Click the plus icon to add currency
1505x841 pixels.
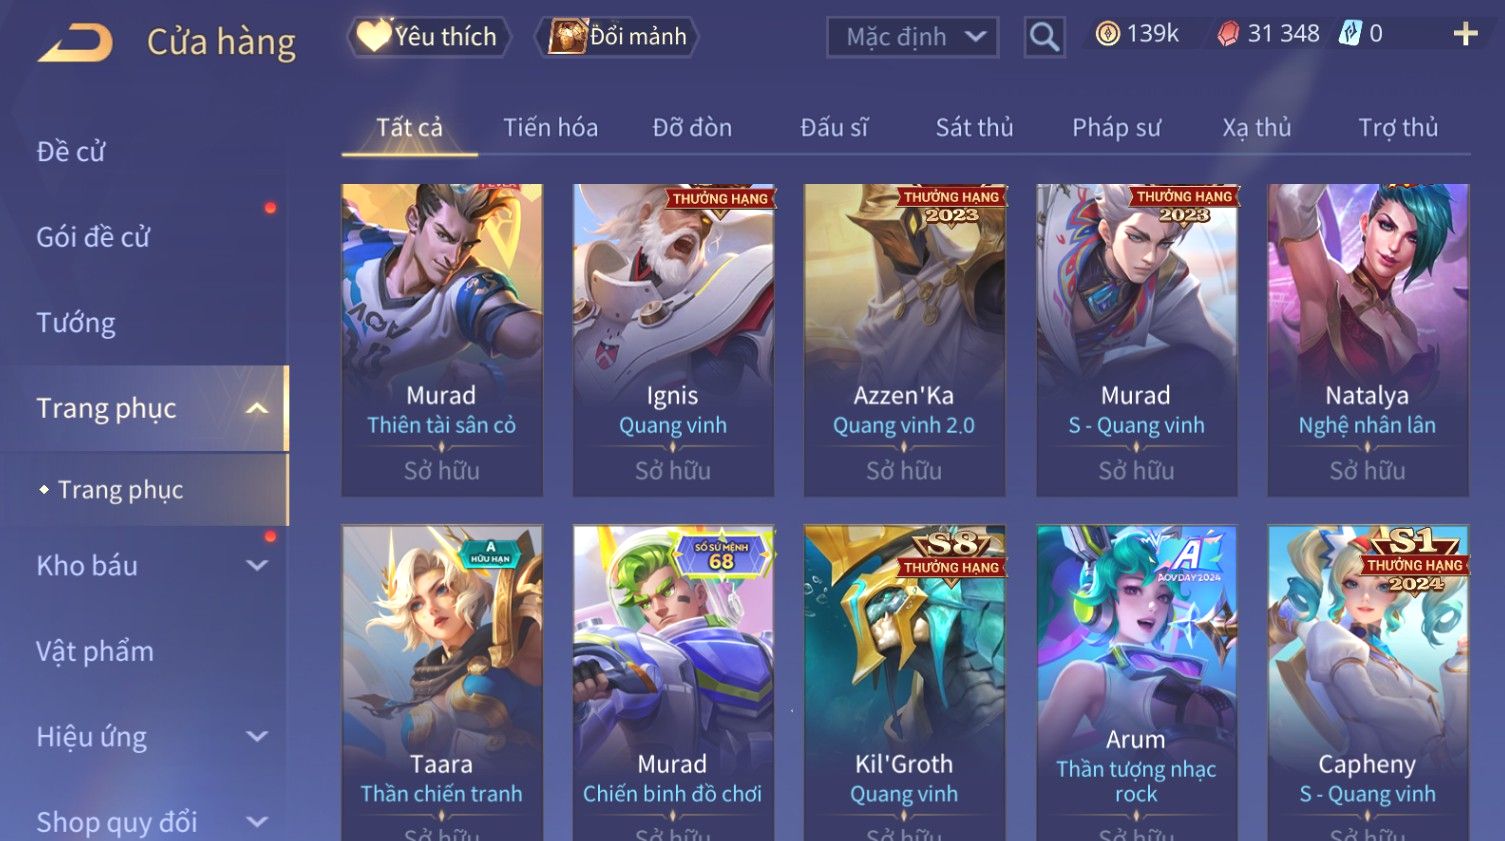pos(1465,34)
